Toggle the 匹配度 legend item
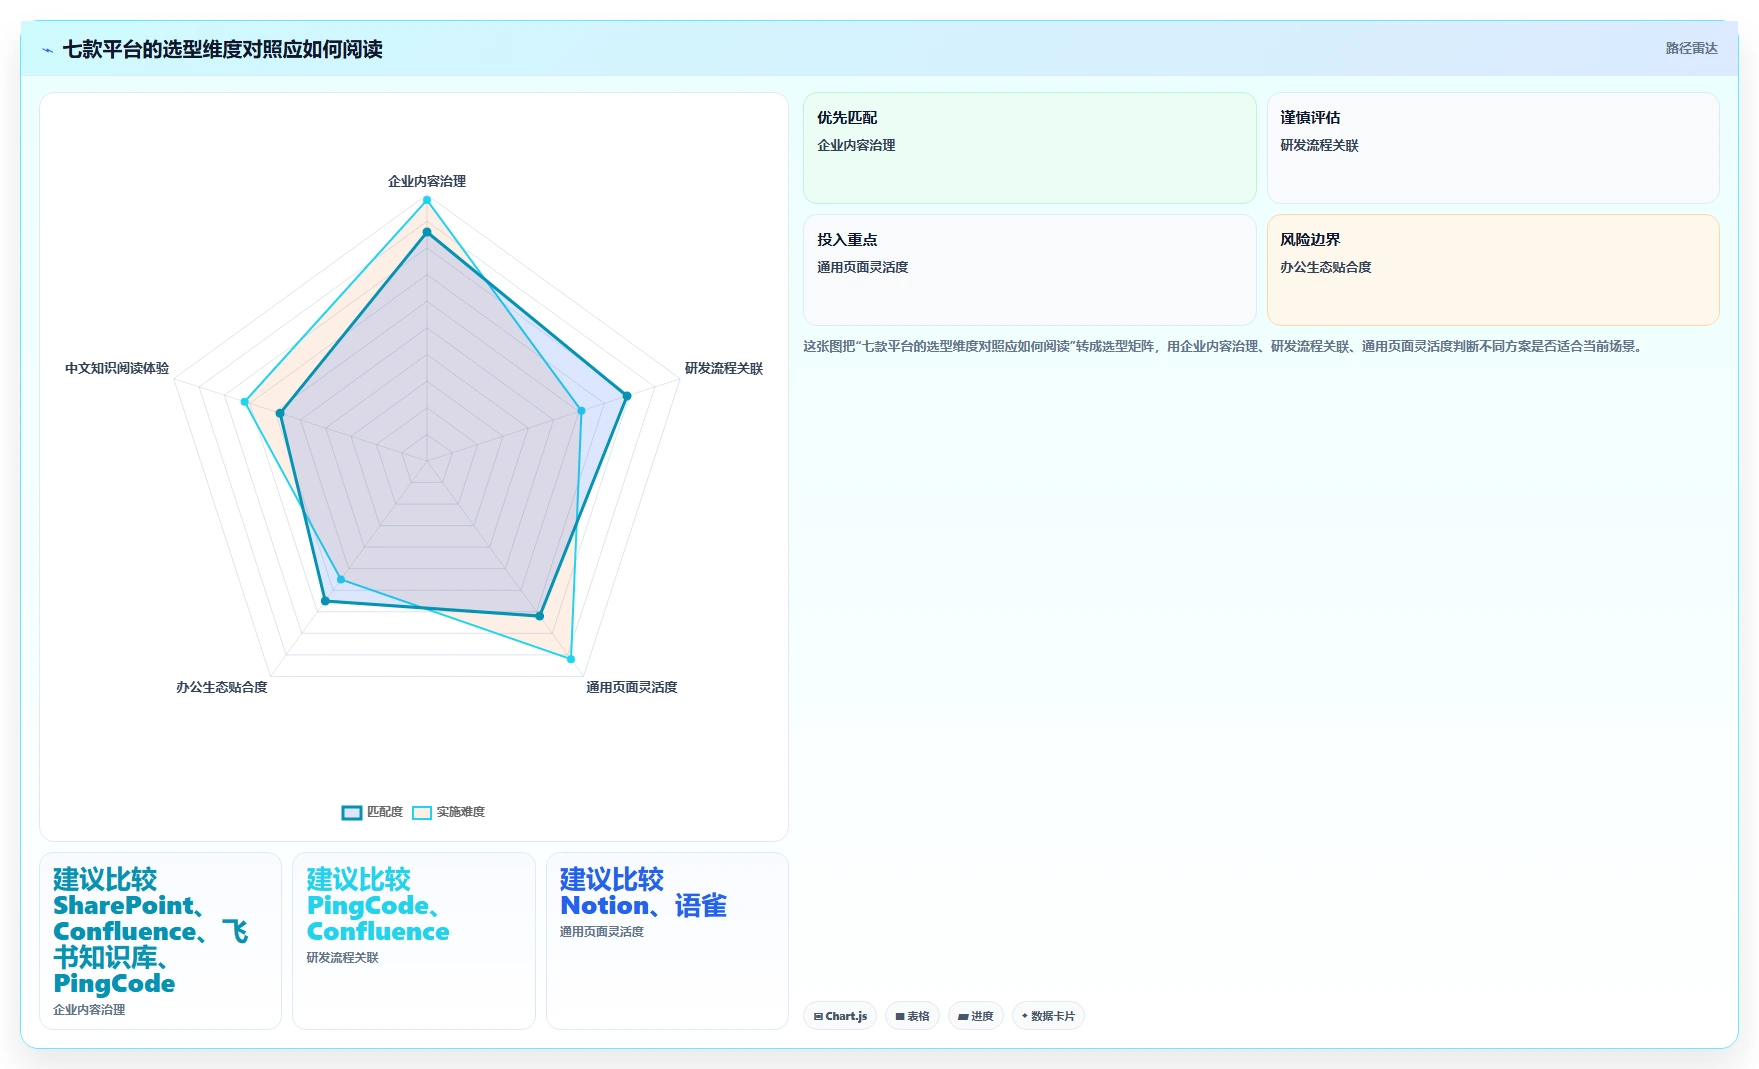1759x1069 pixels. 372,812
